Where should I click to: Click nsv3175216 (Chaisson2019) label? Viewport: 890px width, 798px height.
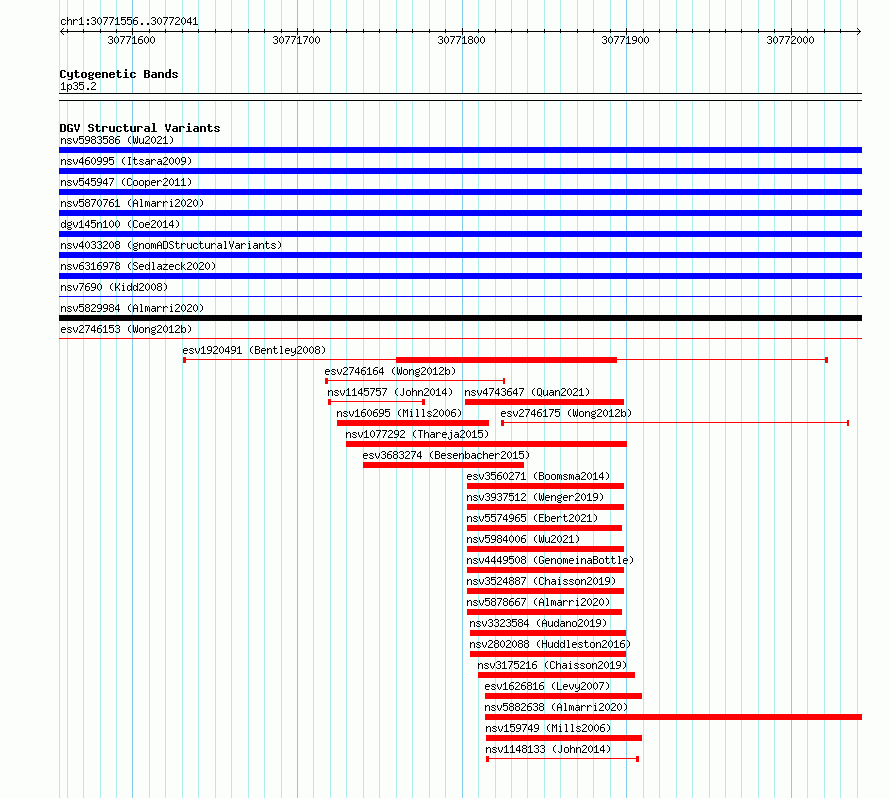552,665
